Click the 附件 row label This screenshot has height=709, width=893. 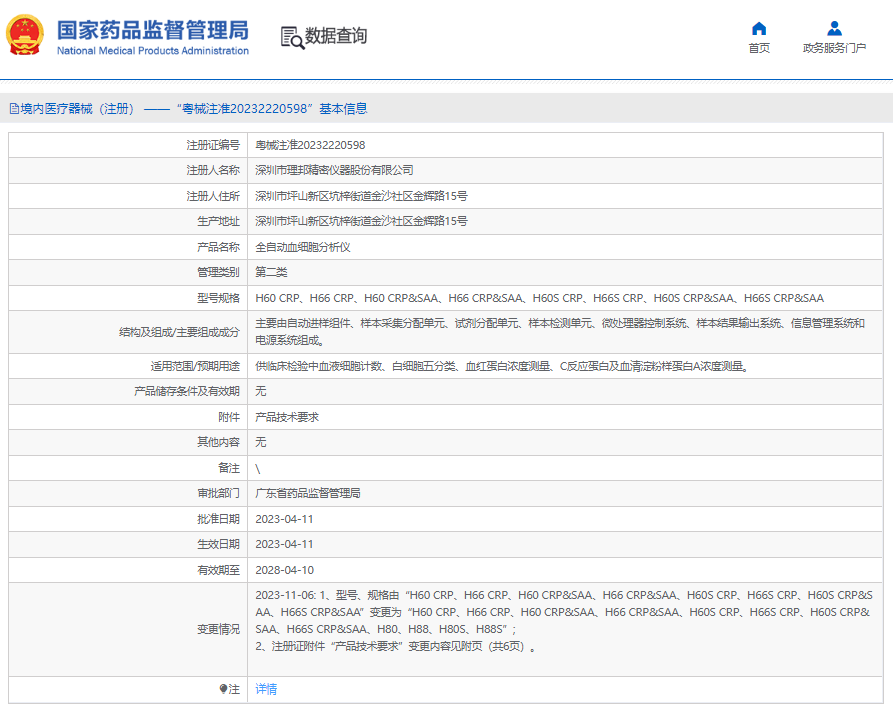[x=229, y=417]
